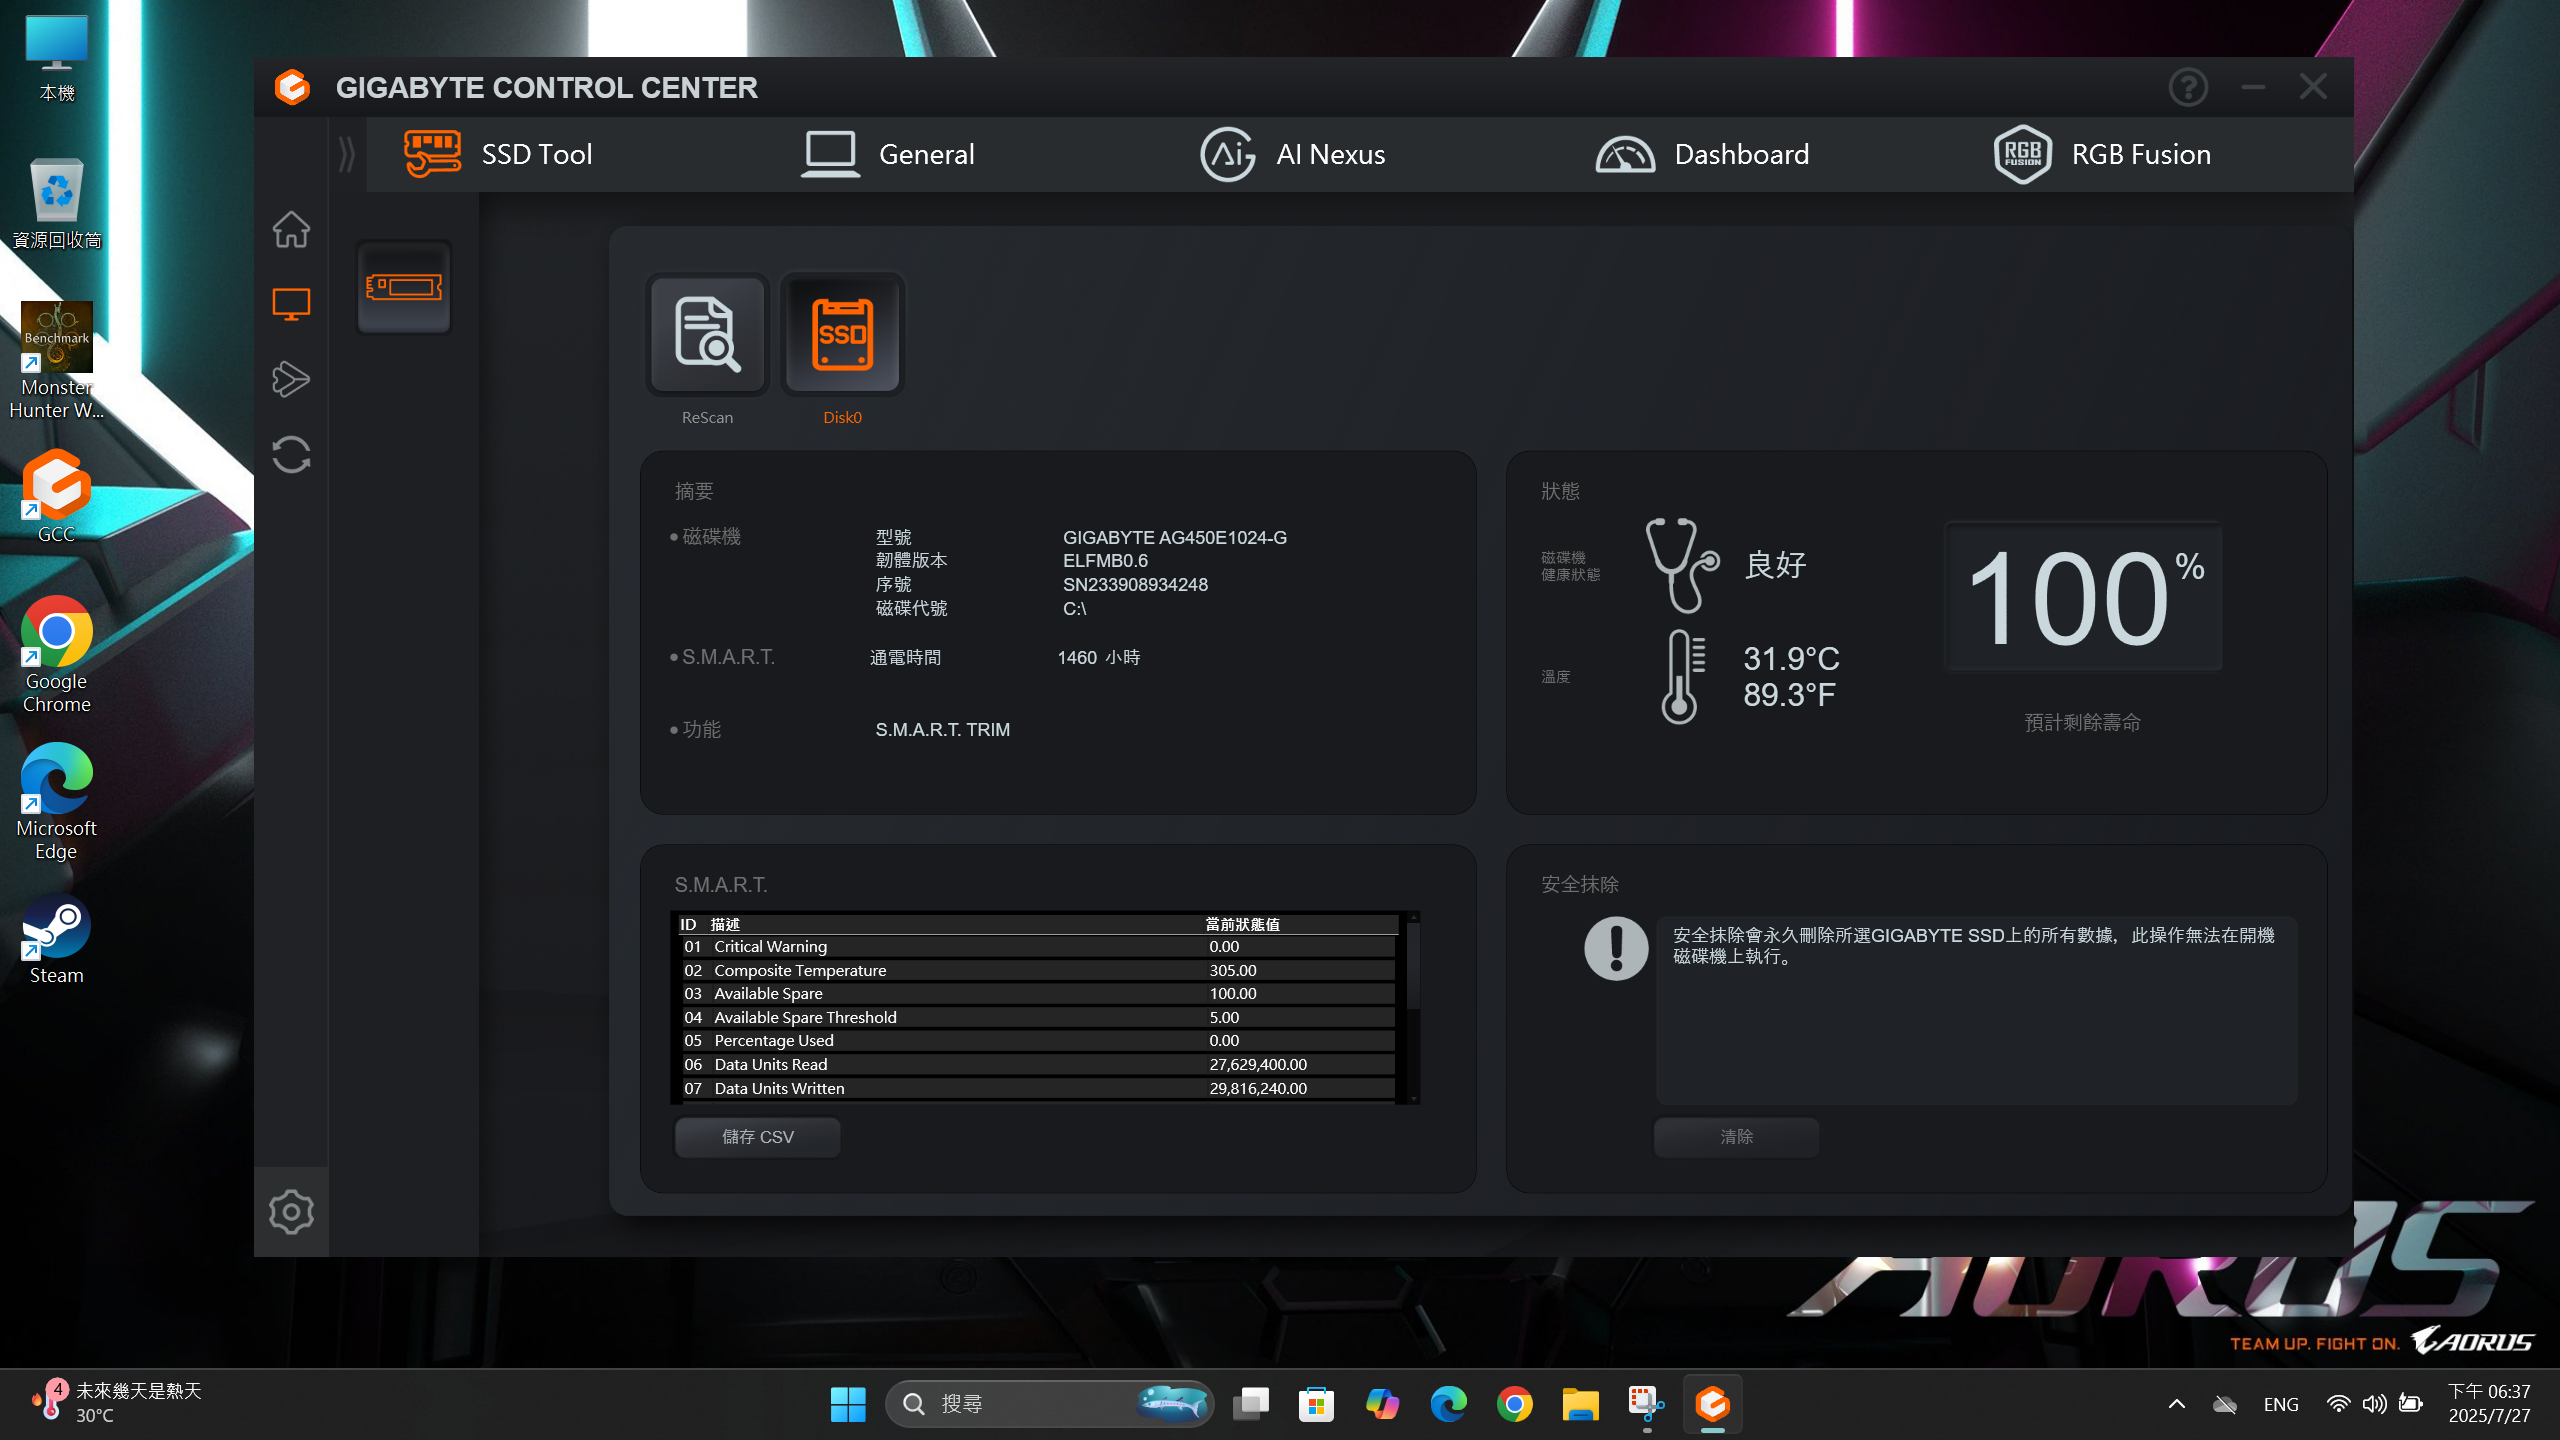Viewport: 2560px width, 1440px height.
Task: Open Google Chrome desktop shortcut
Action: (x=57, y=655)
